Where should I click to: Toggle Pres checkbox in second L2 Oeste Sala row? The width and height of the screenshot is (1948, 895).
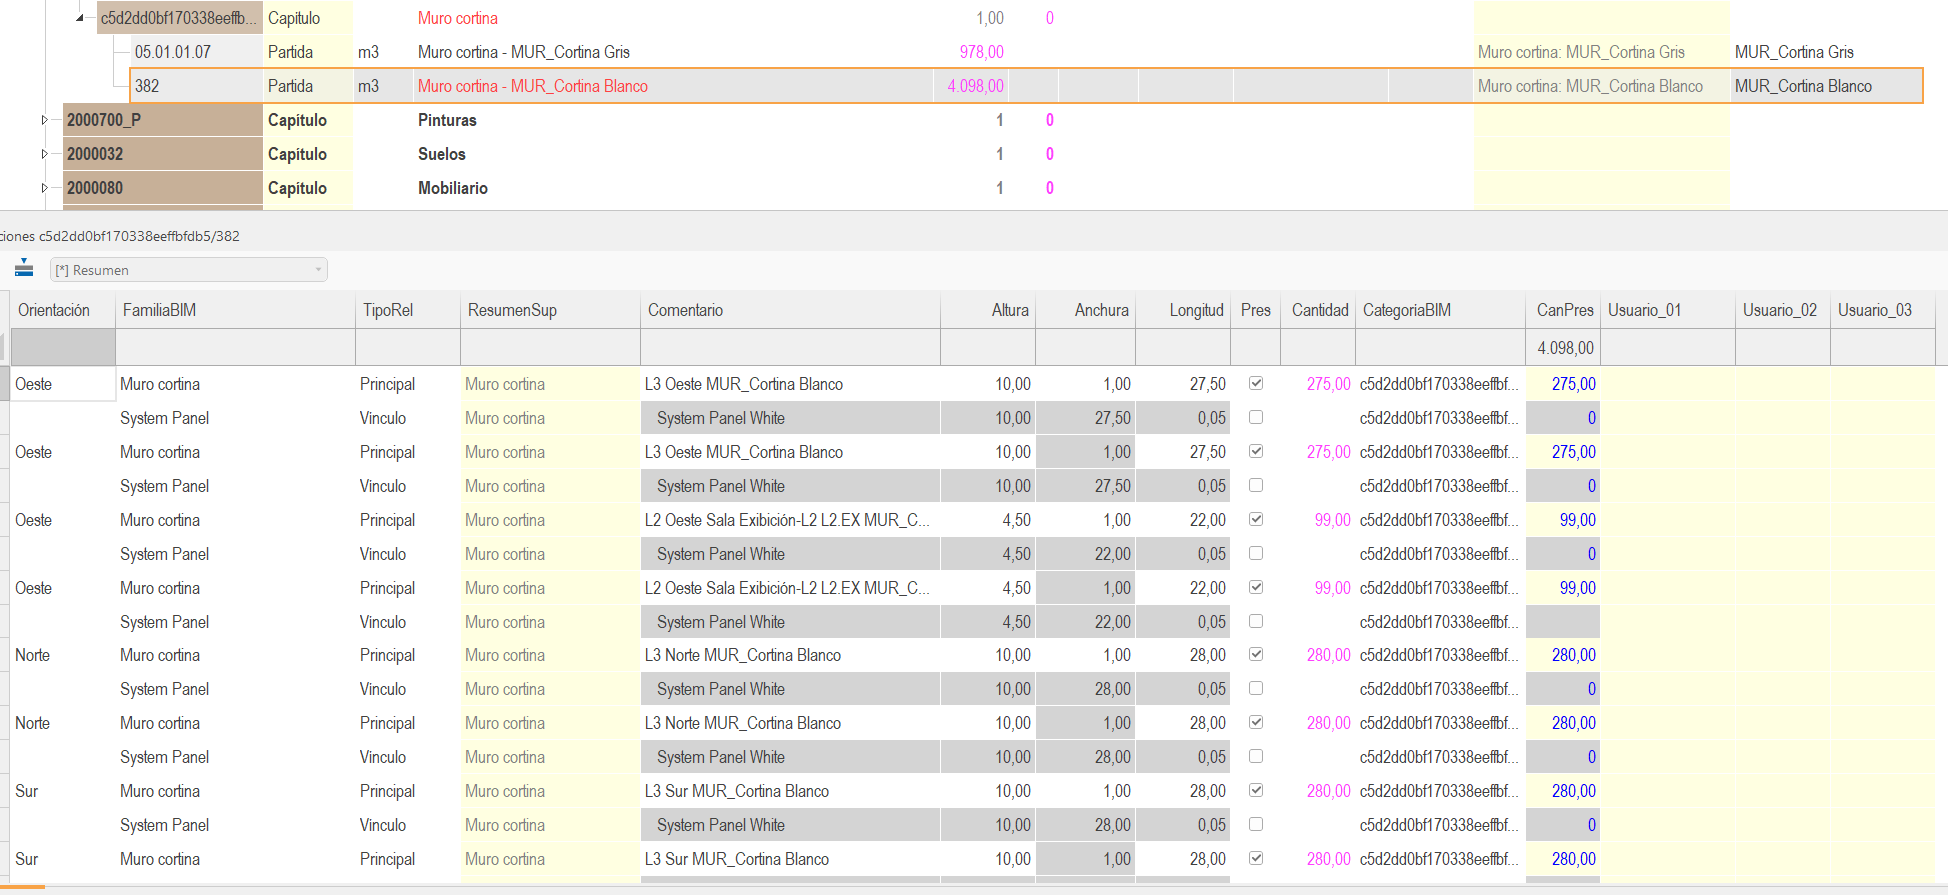[1256, 587]
